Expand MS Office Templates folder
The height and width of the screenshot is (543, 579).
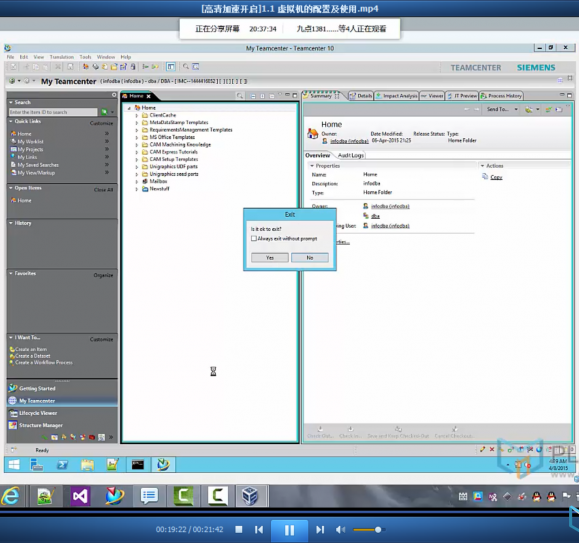(137, 138)
